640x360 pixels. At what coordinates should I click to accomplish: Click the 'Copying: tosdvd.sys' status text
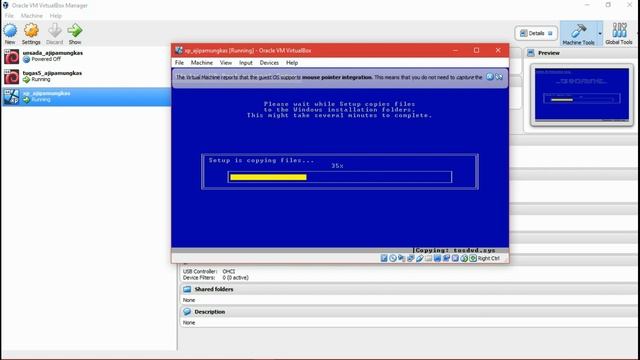456,250
